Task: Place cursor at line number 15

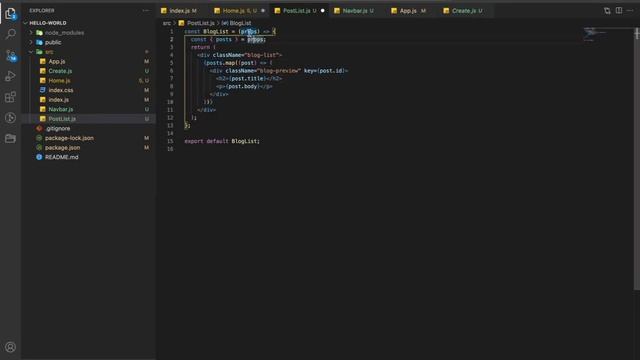Action: 170,141
